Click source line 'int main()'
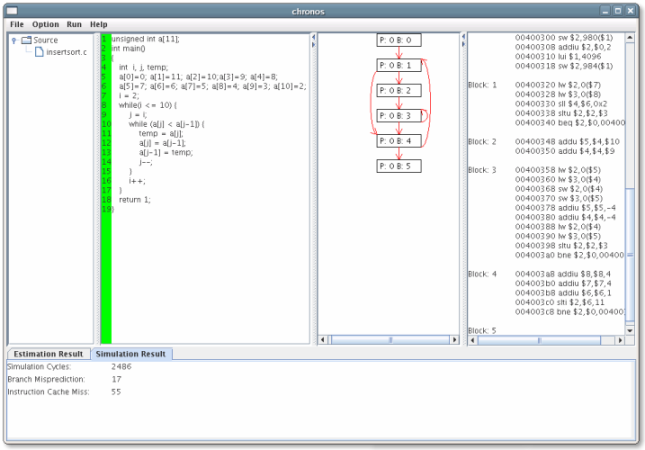Viewport: 645px width, 450px height. [128, 49]
